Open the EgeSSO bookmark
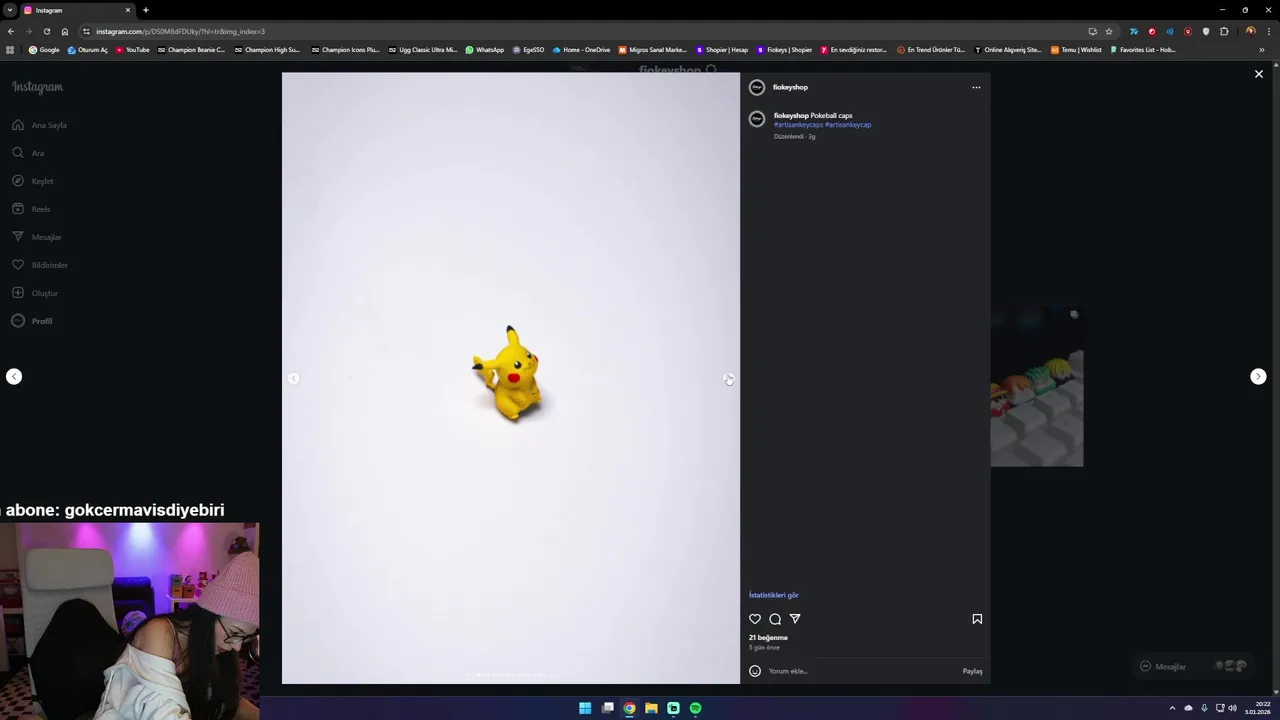Image resolution: width=1280 pixels, height=720 pixels. click(528, 49)
